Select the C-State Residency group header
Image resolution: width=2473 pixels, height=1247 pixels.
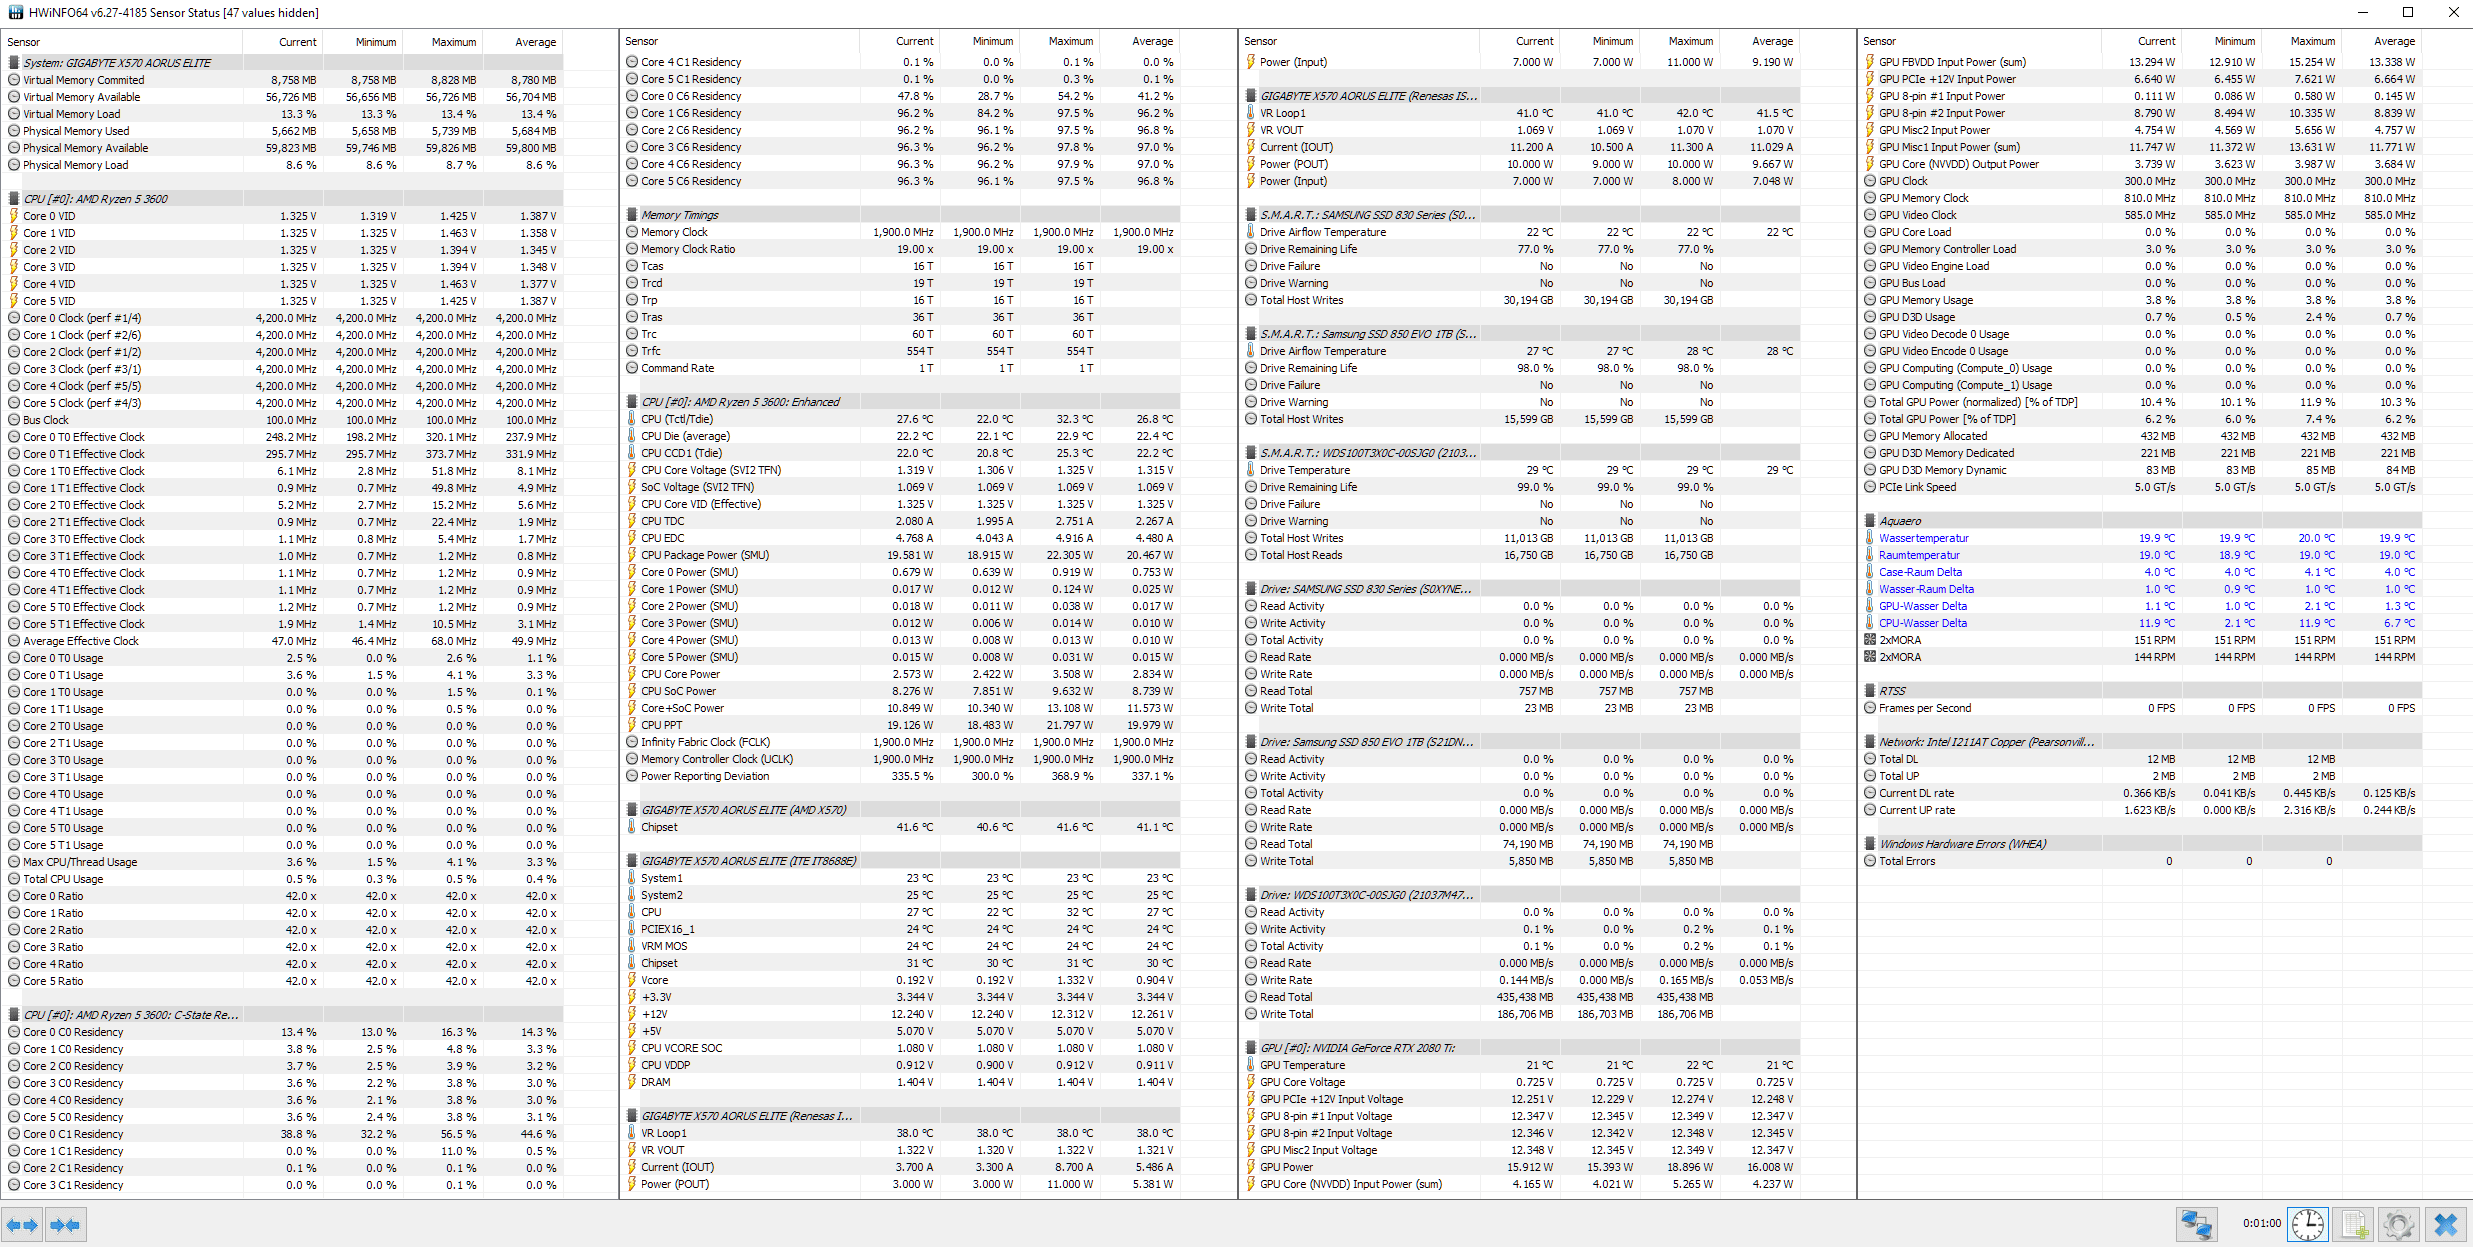[x=282, y=1015]
